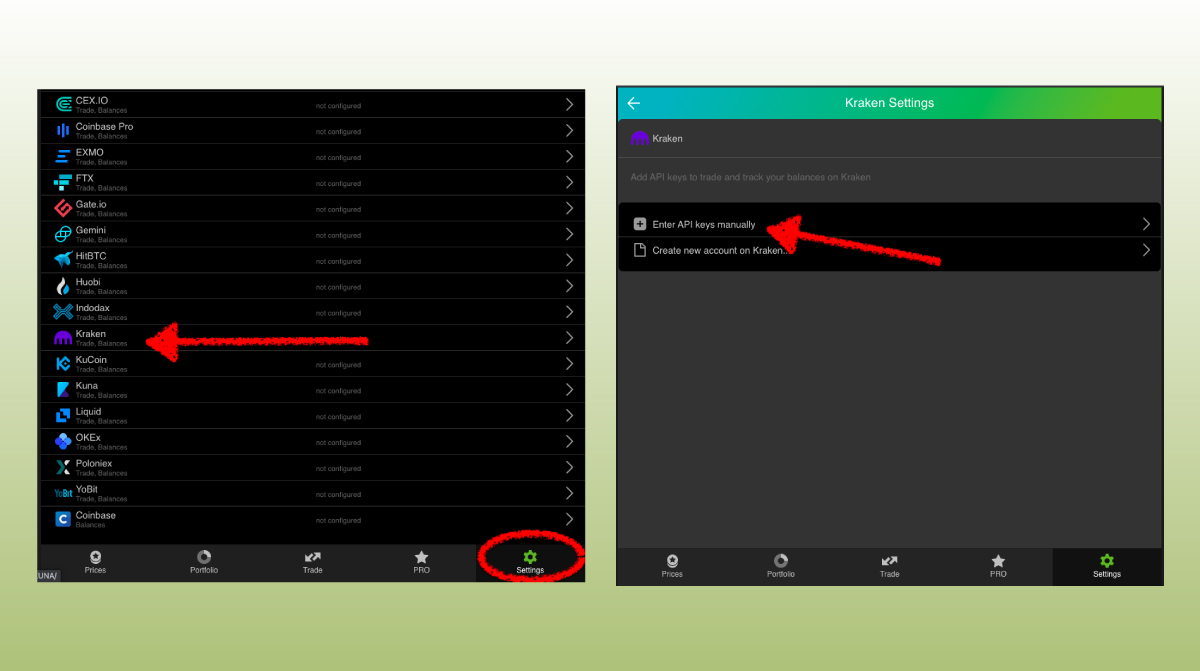Select the Poloniex exchange icon
1200x671 pixels.
(x=62, y=468)
